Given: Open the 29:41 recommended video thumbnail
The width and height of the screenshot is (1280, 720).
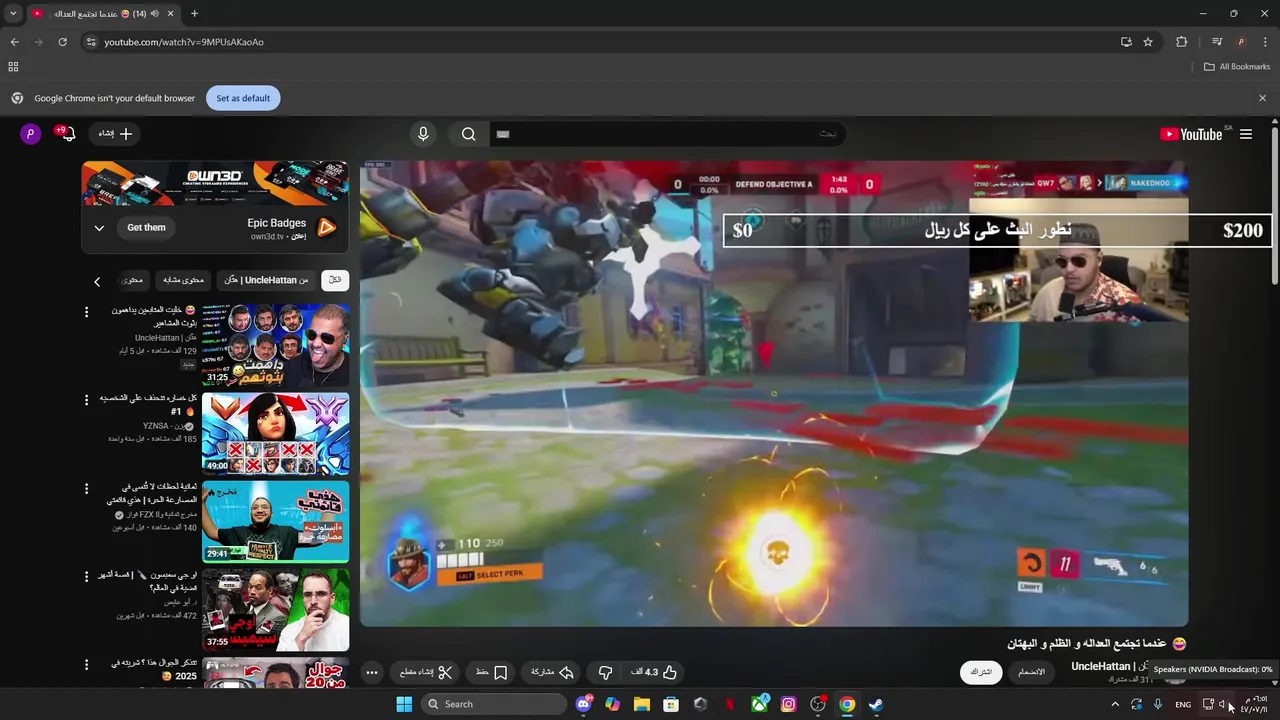Looking at the screenshot, I should pos(276,521).
